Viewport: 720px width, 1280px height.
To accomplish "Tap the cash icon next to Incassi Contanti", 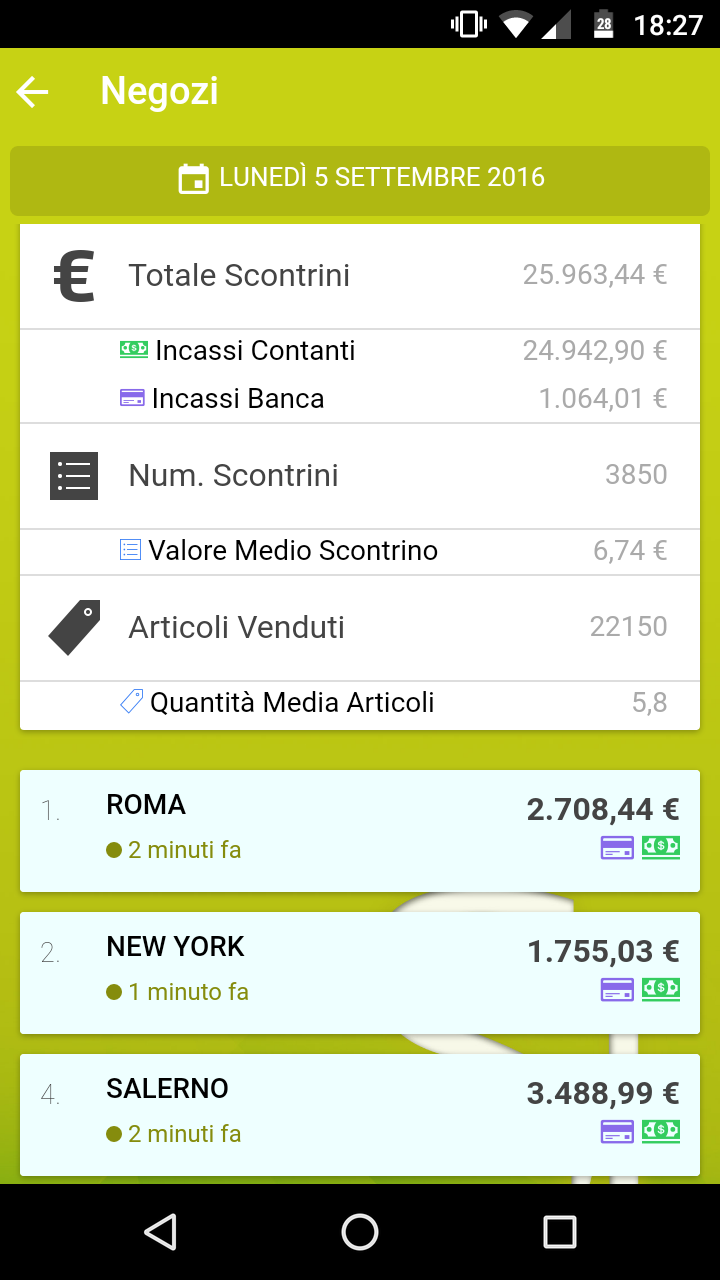I will tap(133, 350).
